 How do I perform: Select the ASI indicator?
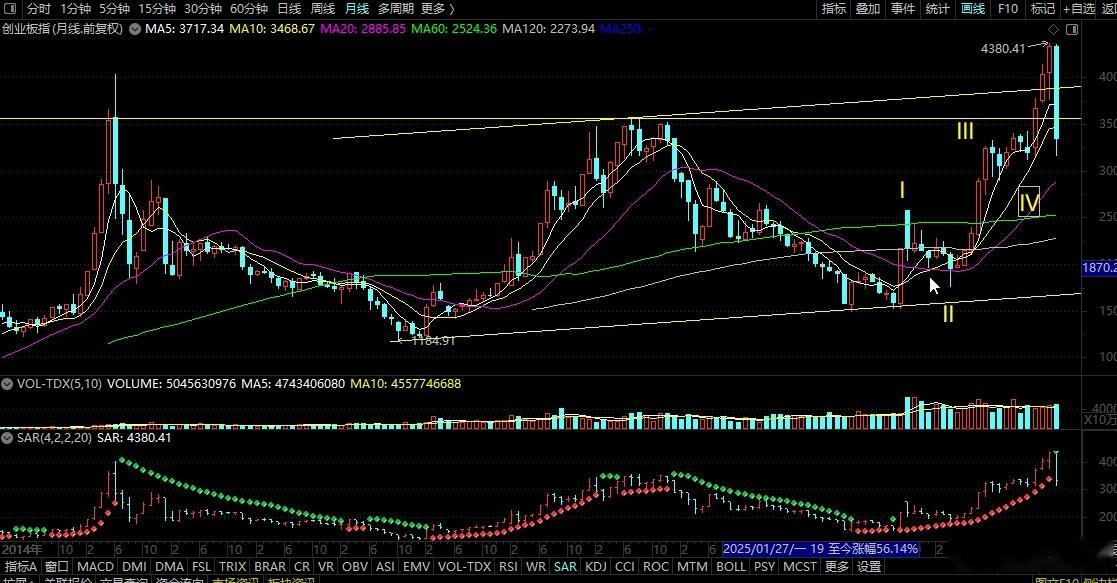click(385, 567)
